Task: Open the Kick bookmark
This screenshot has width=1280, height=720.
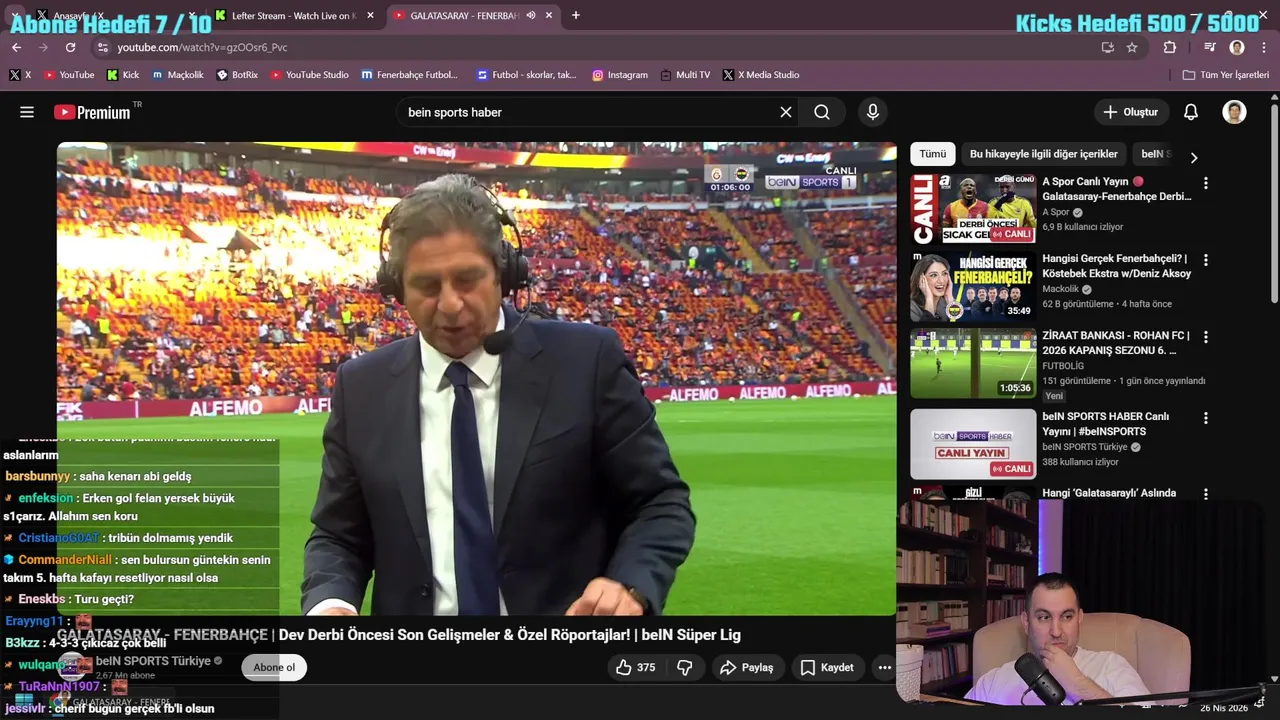Action: tap(123, 75)
